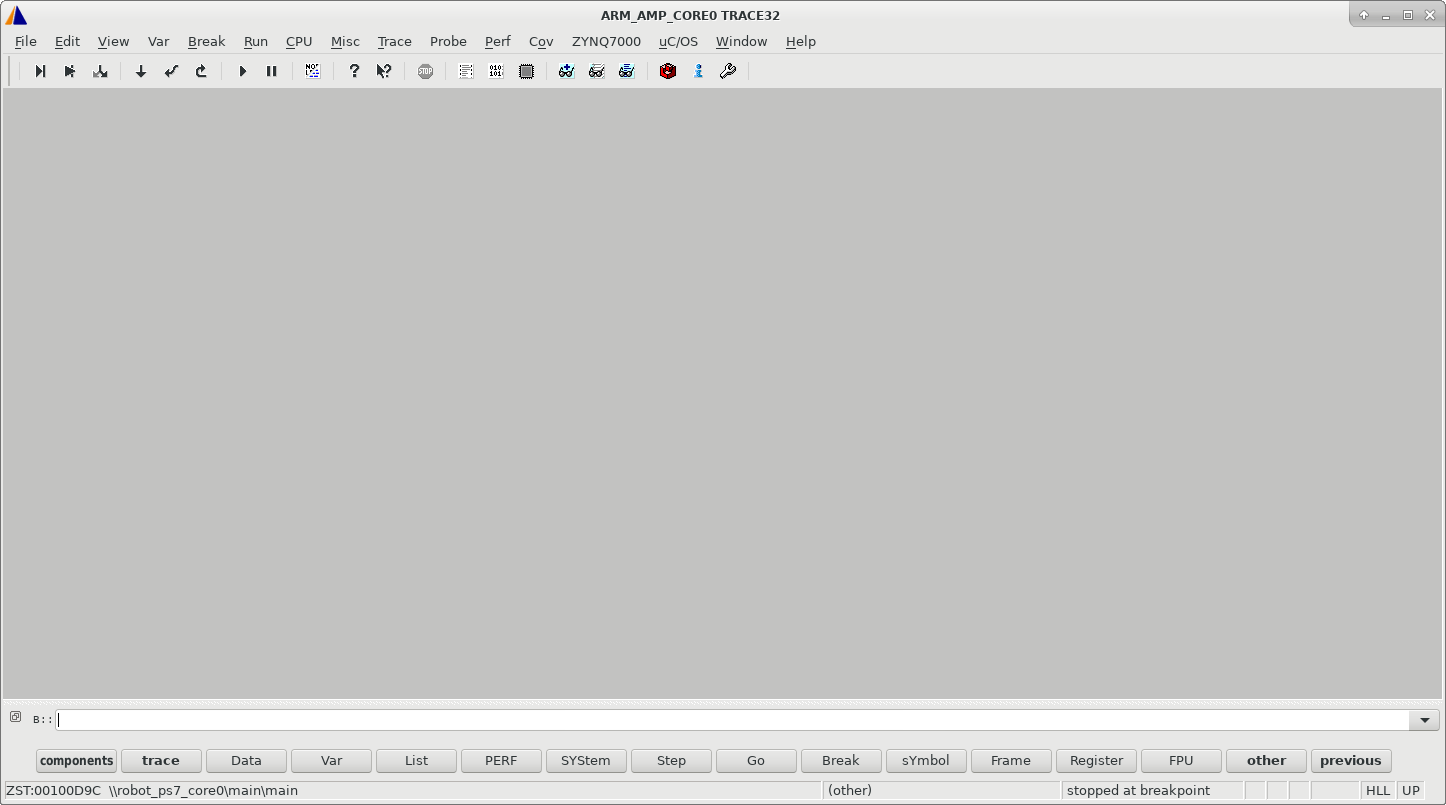This screenshot has width=1446, height=805.
Task: Open system settings with the wrench icon
Action: (x=728, y=71)
